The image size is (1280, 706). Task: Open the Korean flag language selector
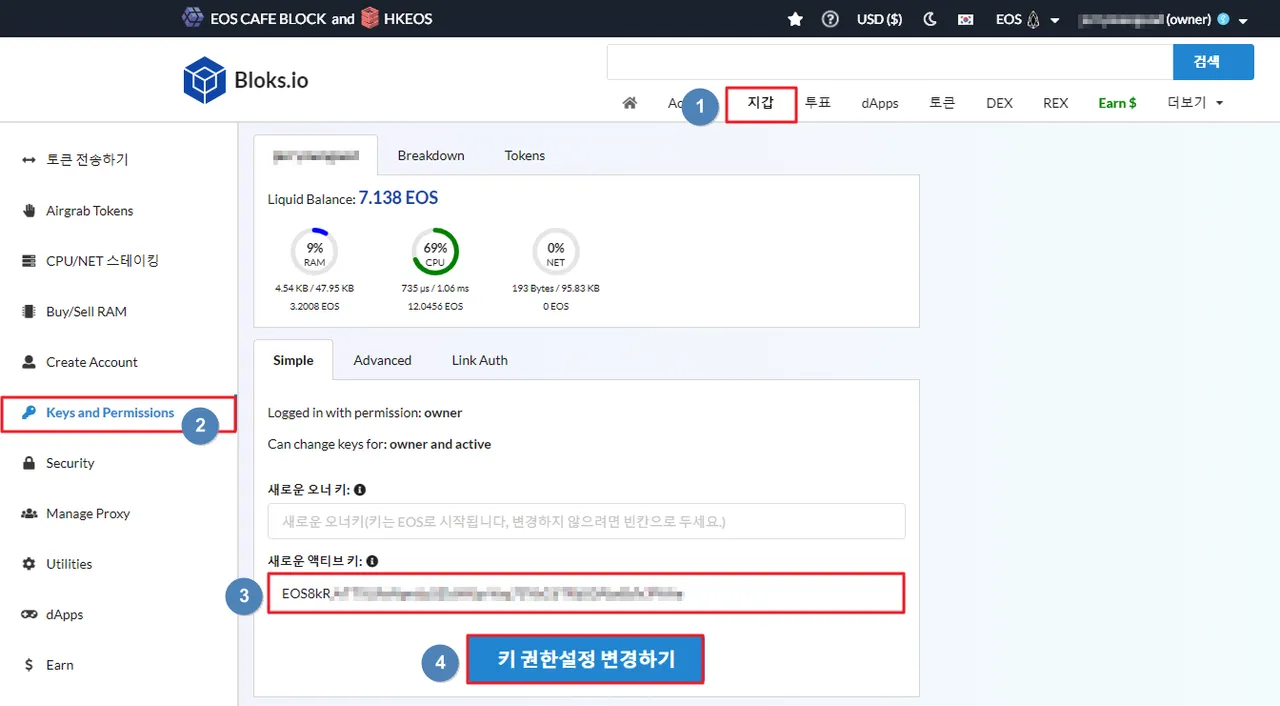(x=965, y=19)
